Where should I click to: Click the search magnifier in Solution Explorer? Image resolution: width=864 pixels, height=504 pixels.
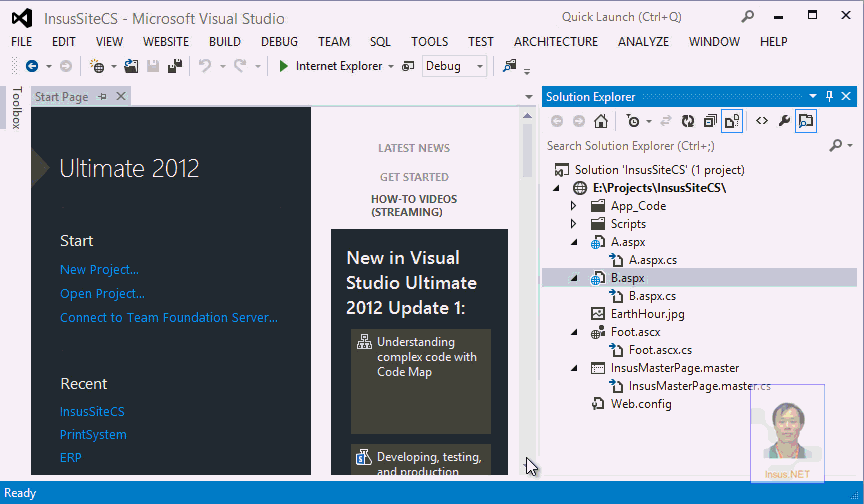[836, 145]
